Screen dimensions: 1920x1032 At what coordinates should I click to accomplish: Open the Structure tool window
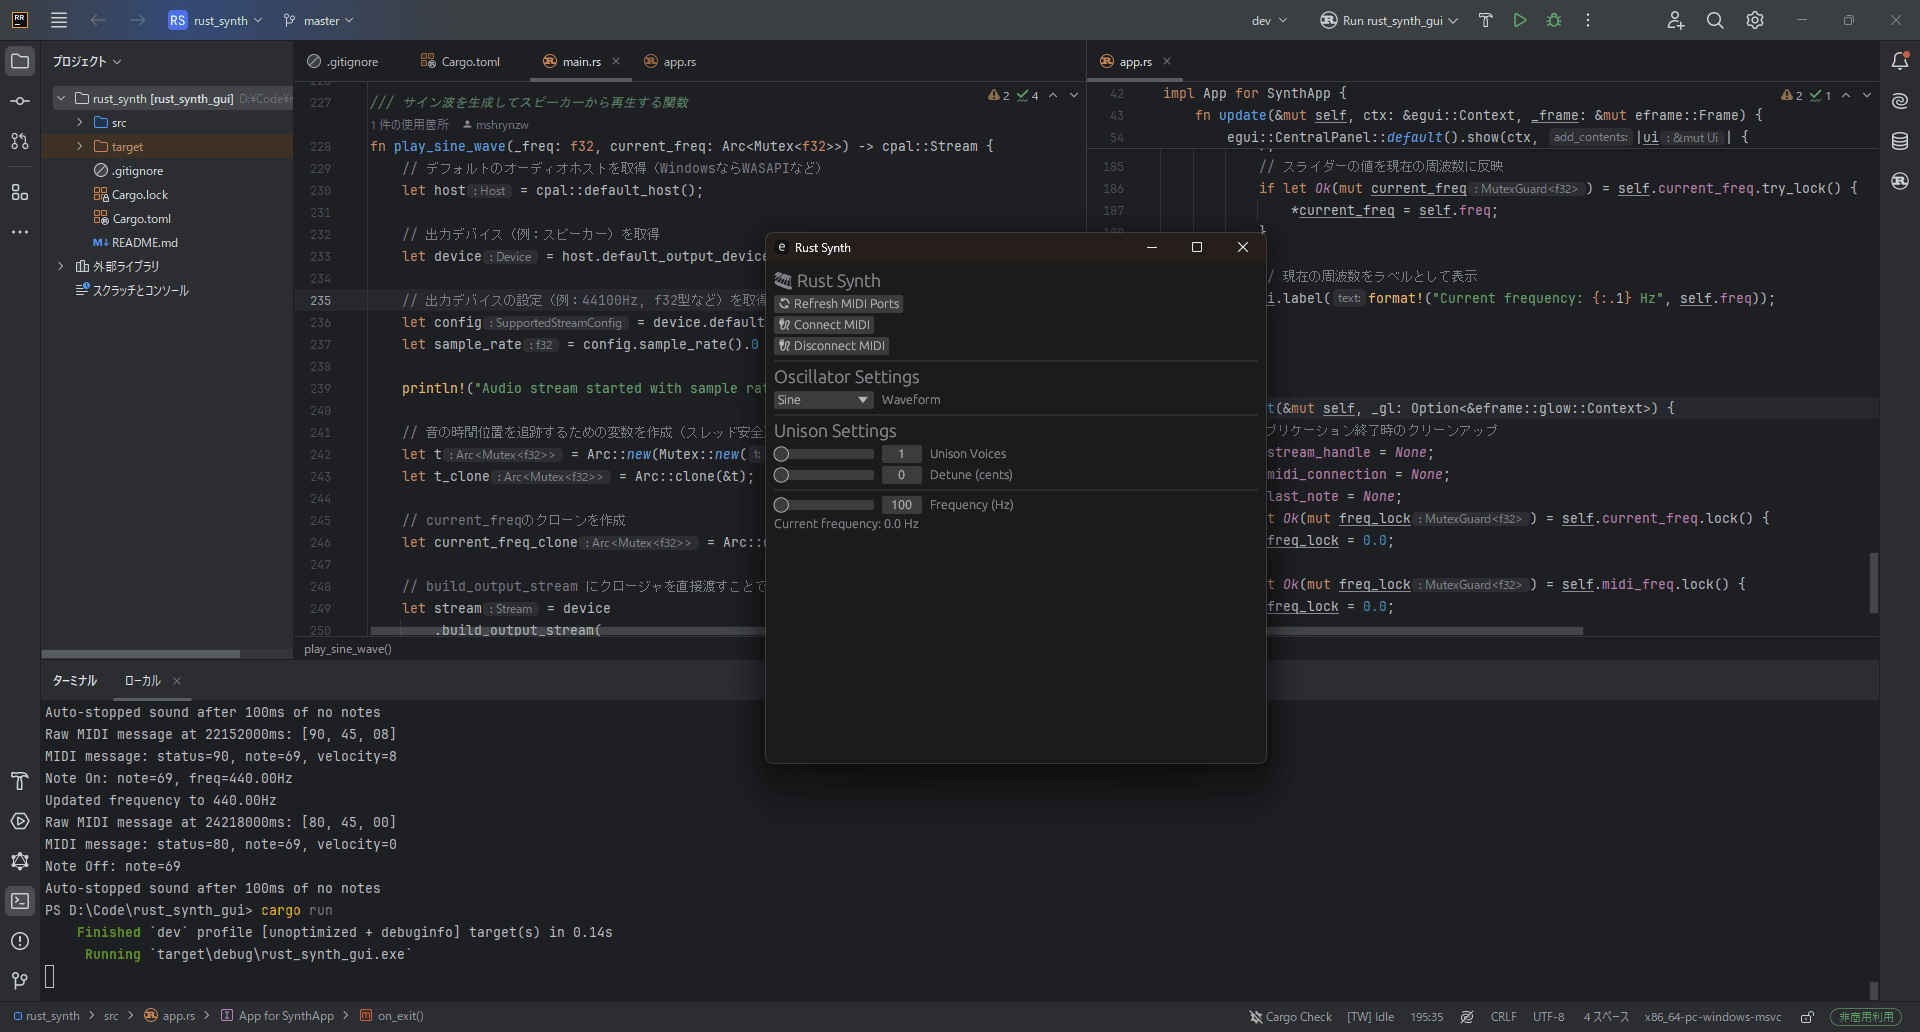pyautogui.click(x=20, y=191)
